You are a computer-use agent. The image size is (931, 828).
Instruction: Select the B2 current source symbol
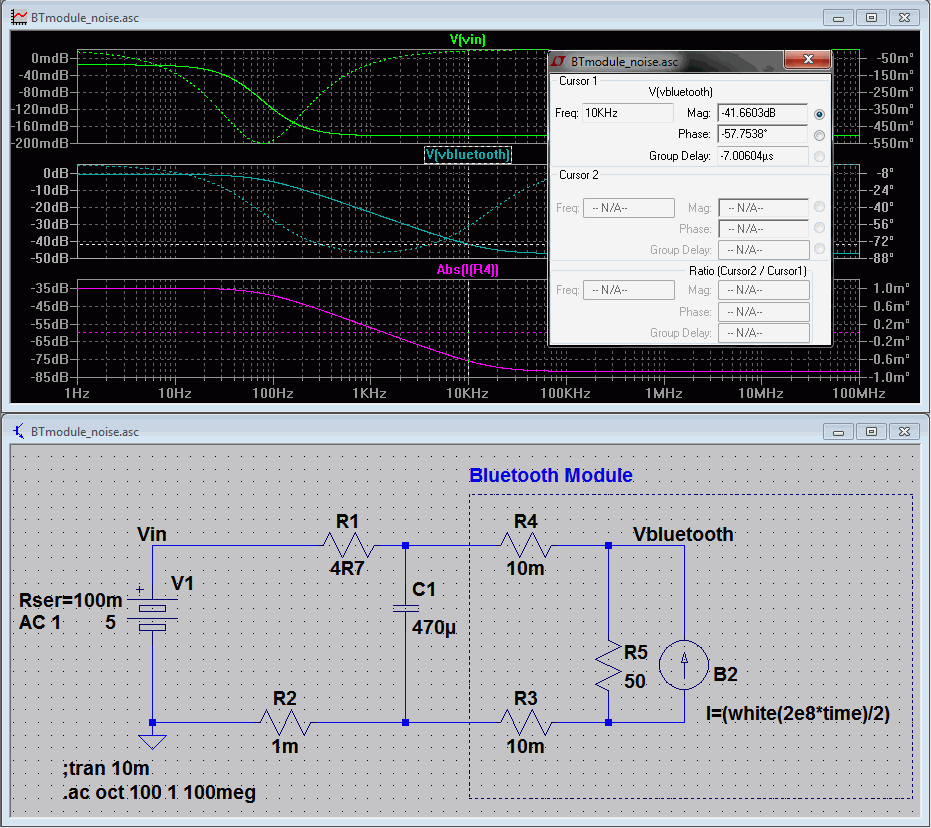pyautogui.click(x=685, y=666)
